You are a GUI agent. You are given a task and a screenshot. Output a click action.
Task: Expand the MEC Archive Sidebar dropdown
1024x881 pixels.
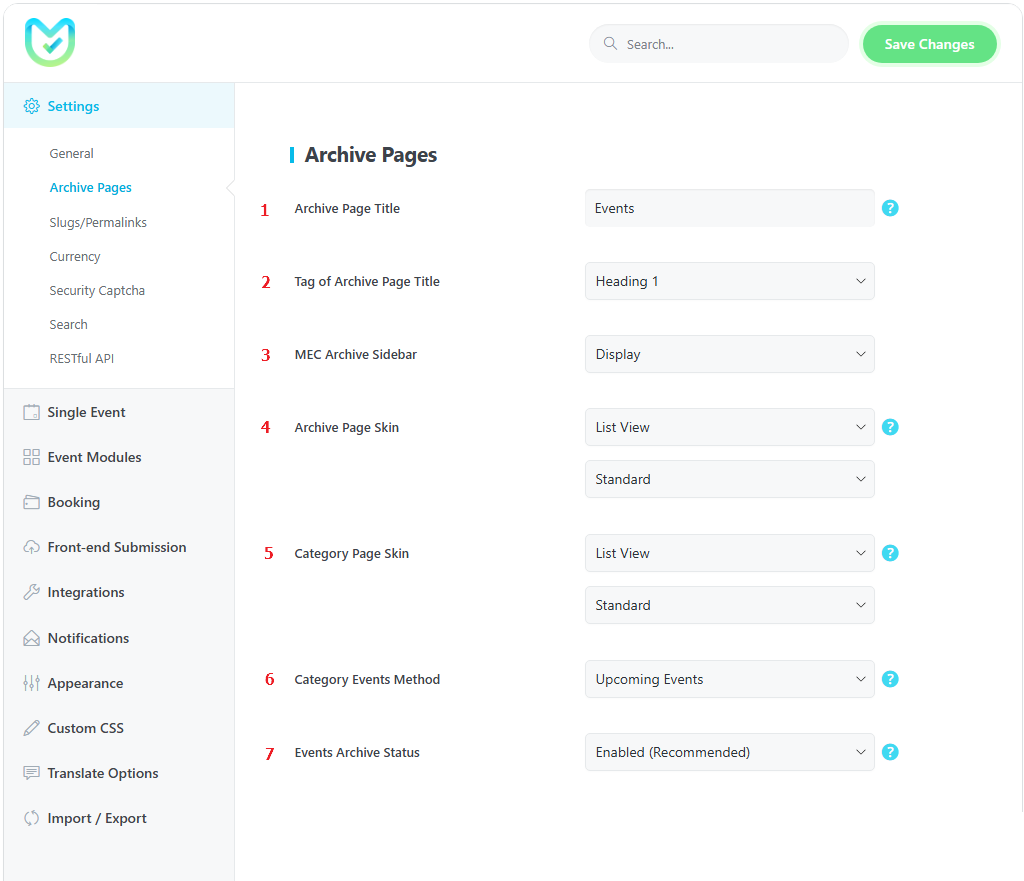pos(729,354)
